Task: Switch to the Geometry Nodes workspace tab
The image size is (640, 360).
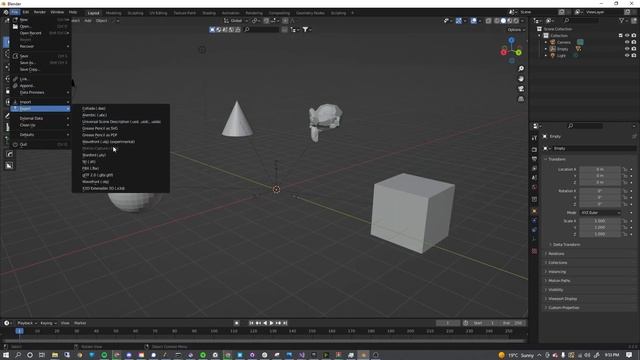Action: 310,13
